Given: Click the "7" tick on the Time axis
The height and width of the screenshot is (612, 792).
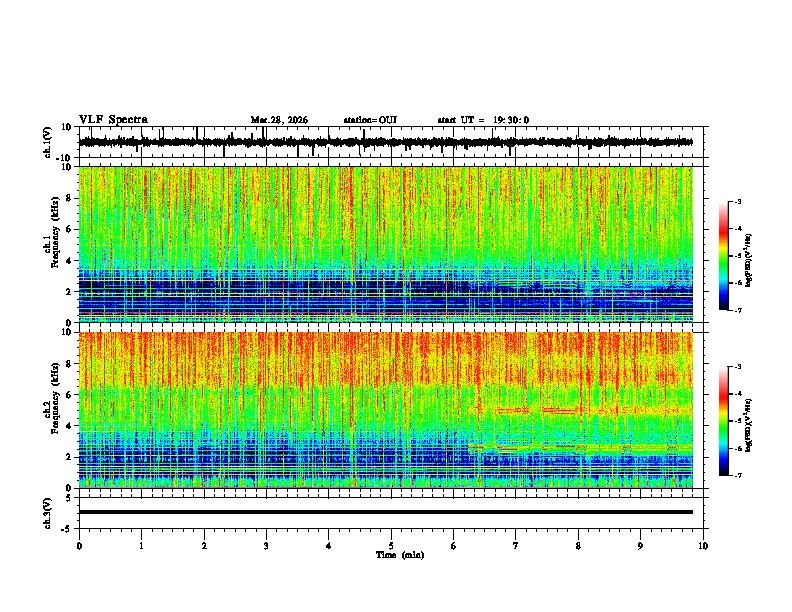Looking at the screenshot, I should coord(516,546).
